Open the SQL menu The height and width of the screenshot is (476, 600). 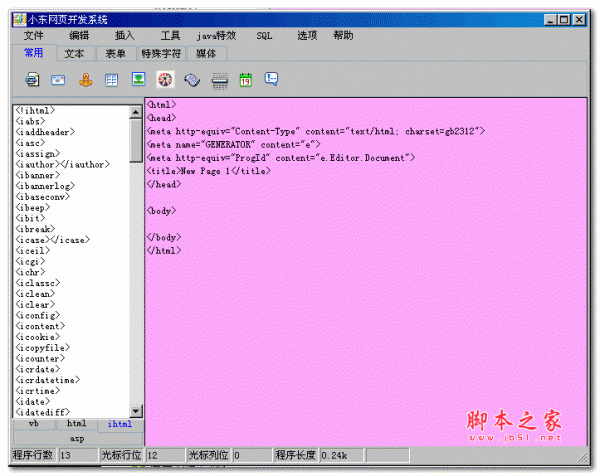pos(264,35)
